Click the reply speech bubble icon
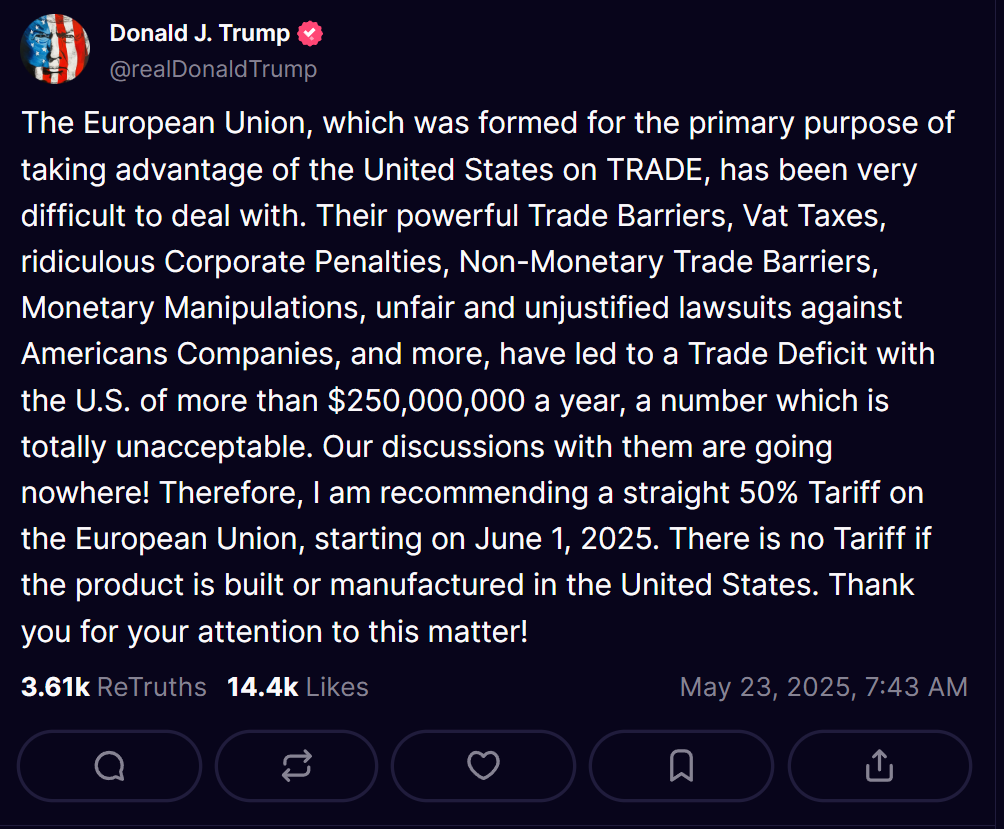 [x=109, y=766]
